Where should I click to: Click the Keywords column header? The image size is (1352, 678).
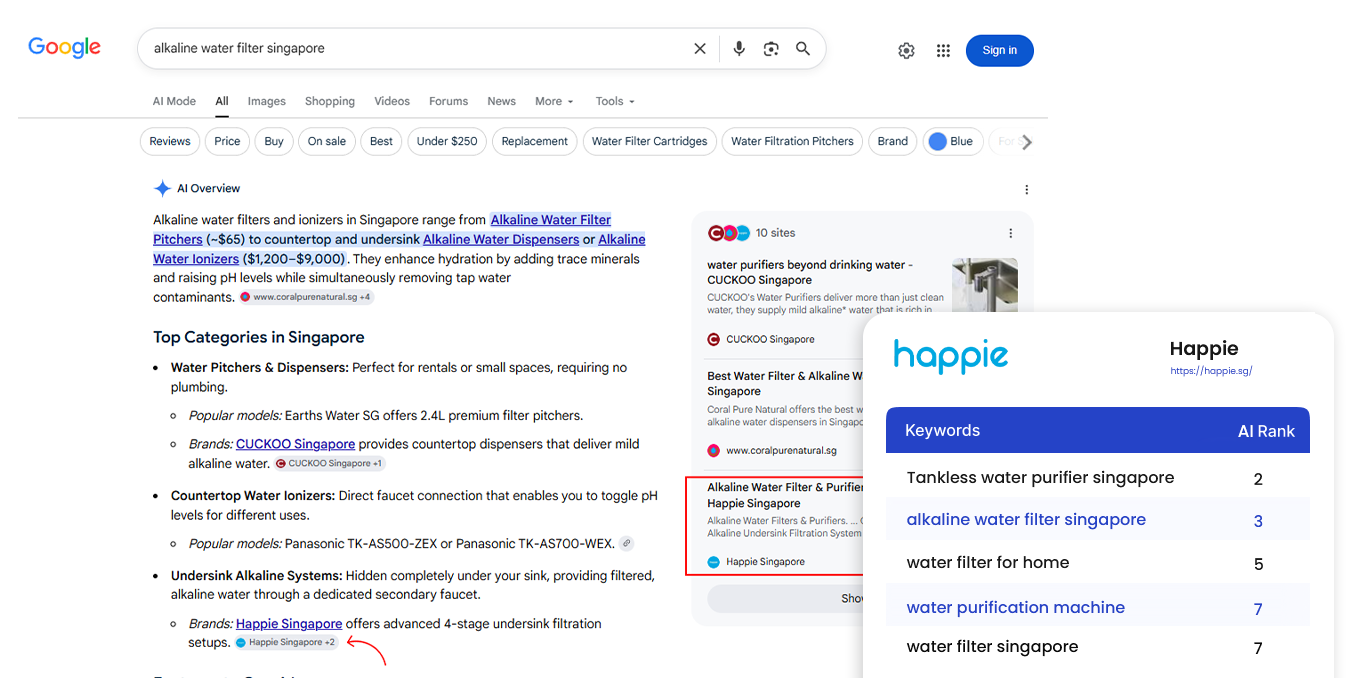click(x=942, y=431)
